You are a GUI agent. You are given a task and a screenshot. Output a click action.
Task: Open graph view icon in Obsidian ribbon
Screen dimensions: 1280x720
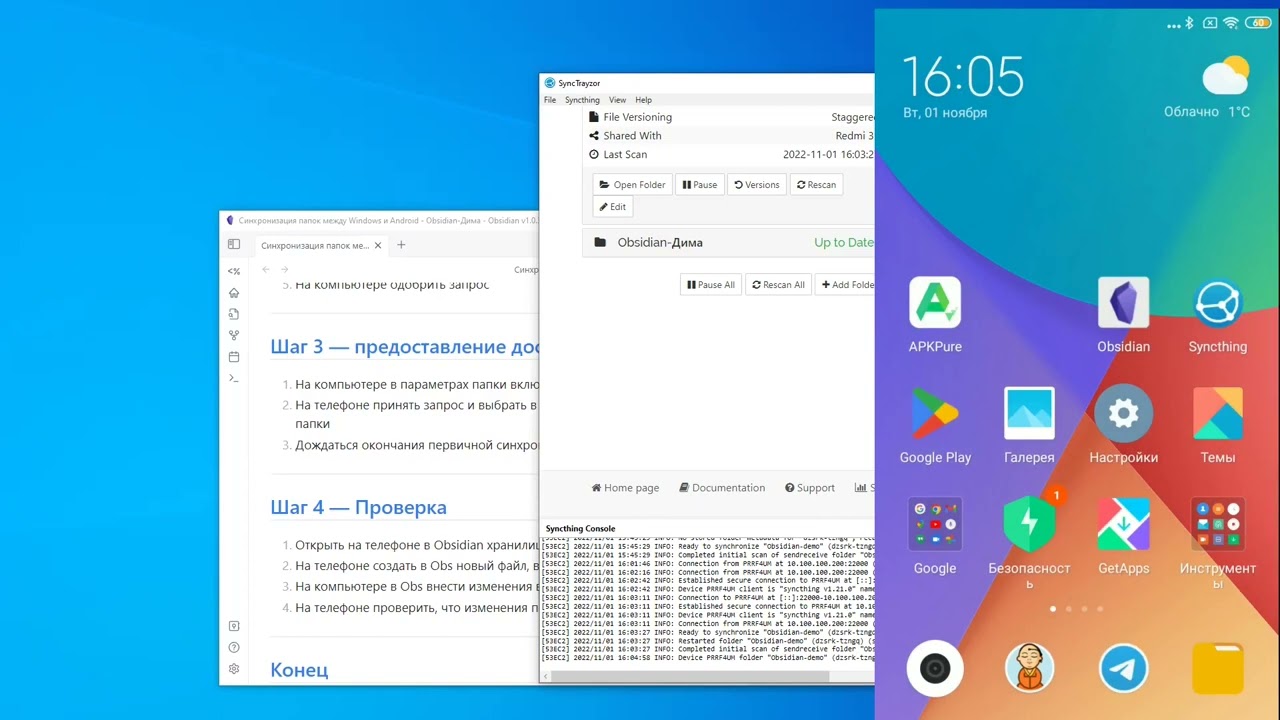tap(233, 335)
